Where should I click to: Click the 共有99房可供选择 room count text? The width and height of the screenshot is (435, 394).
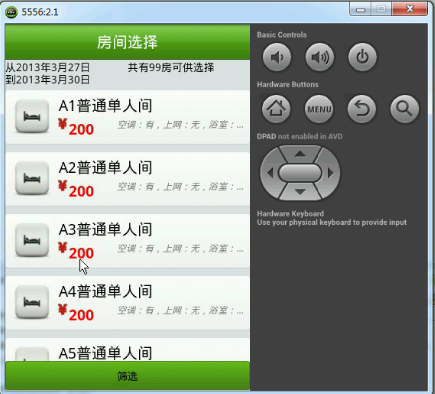click(171, 68)
